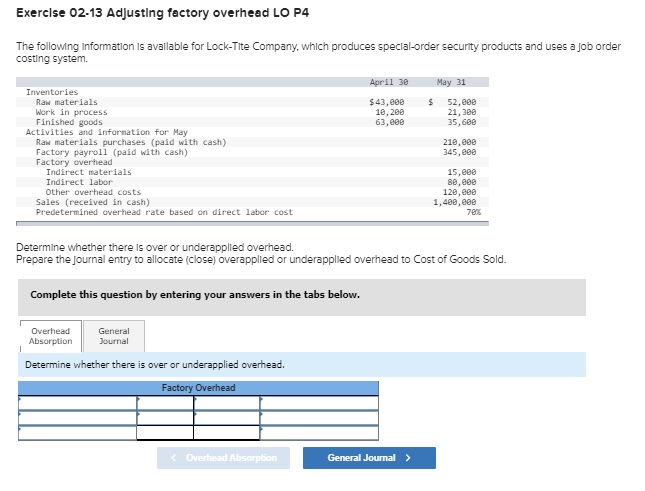Screen dimensions: 645x491
Task: Open third row right label dropdown cell
Action: point(319,433)
